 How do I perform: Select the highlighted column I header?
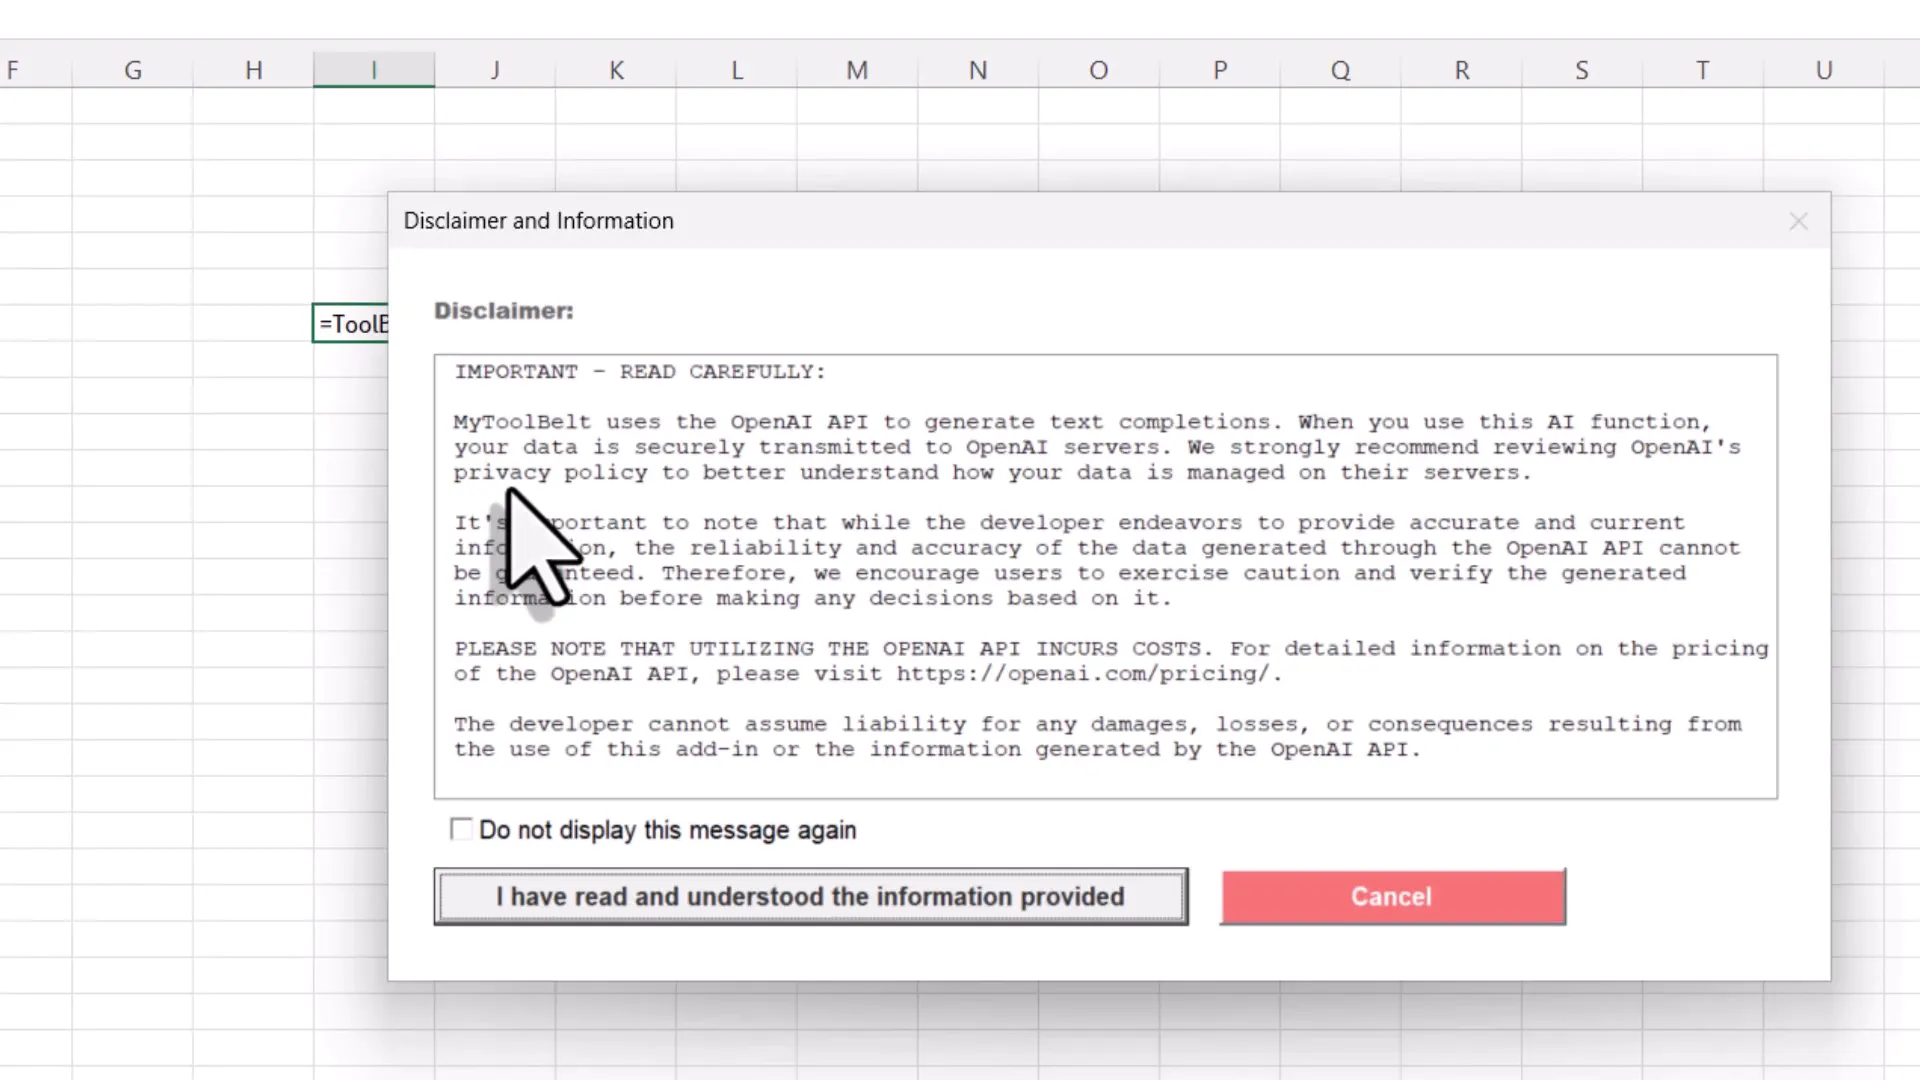point(374,70)
